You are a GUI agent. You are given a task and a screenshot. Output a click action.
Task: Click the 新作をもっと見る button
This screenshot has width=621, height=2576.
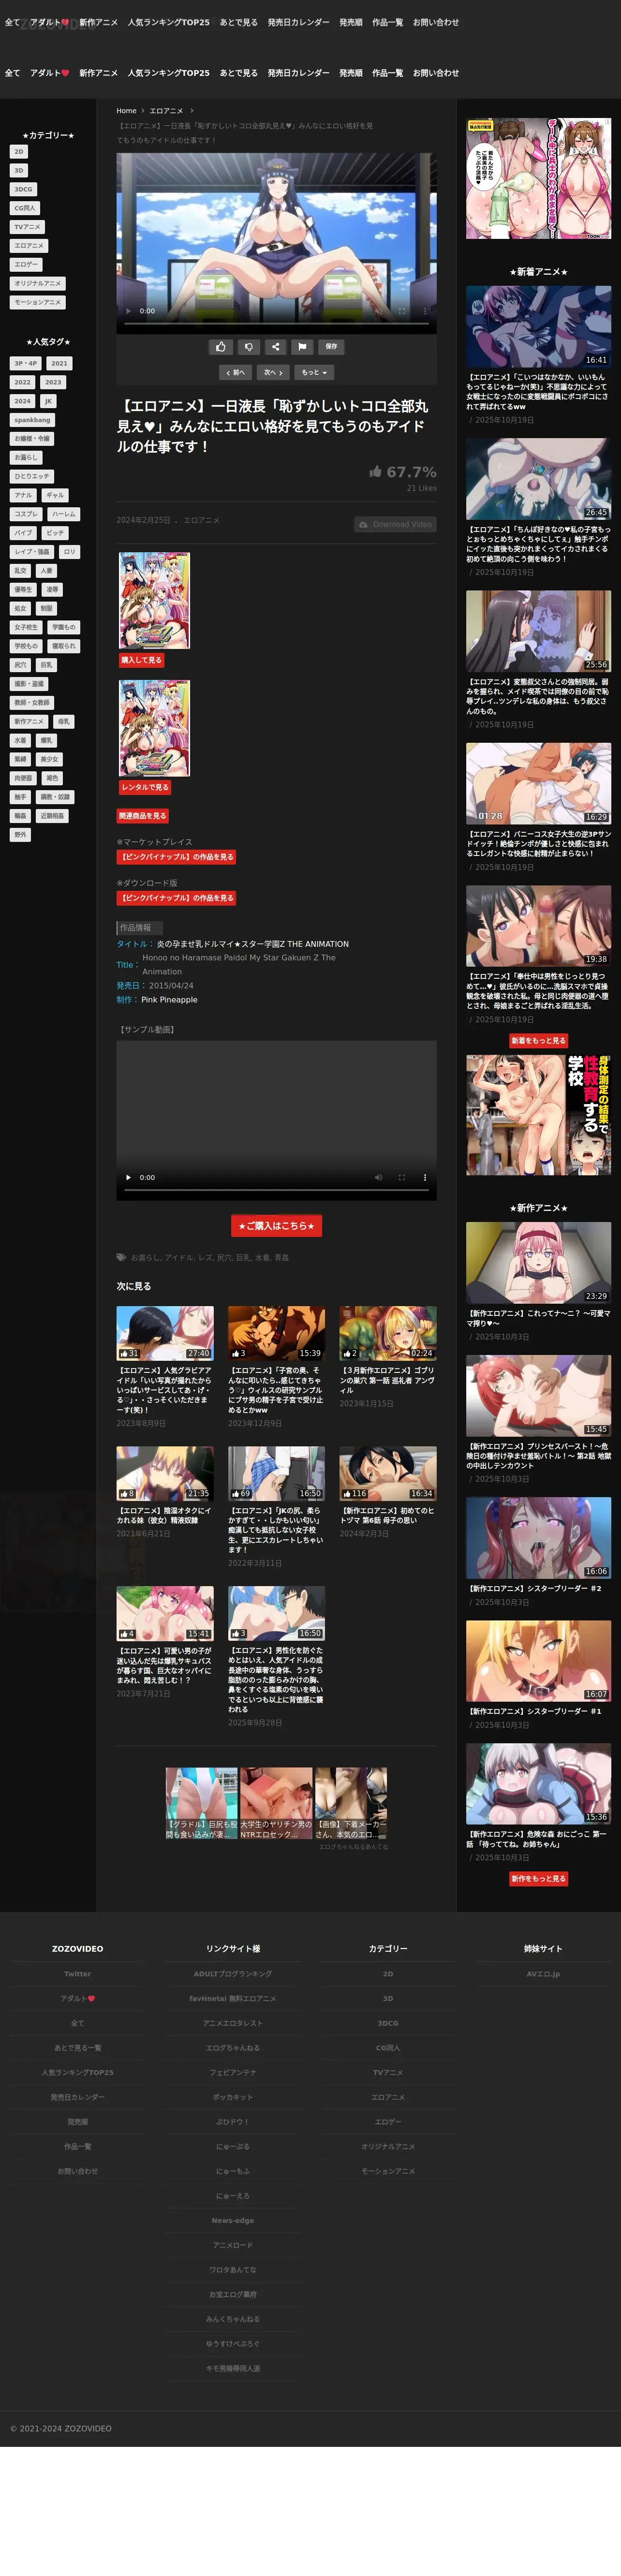pyautogui.click(x=538, y=1878)
